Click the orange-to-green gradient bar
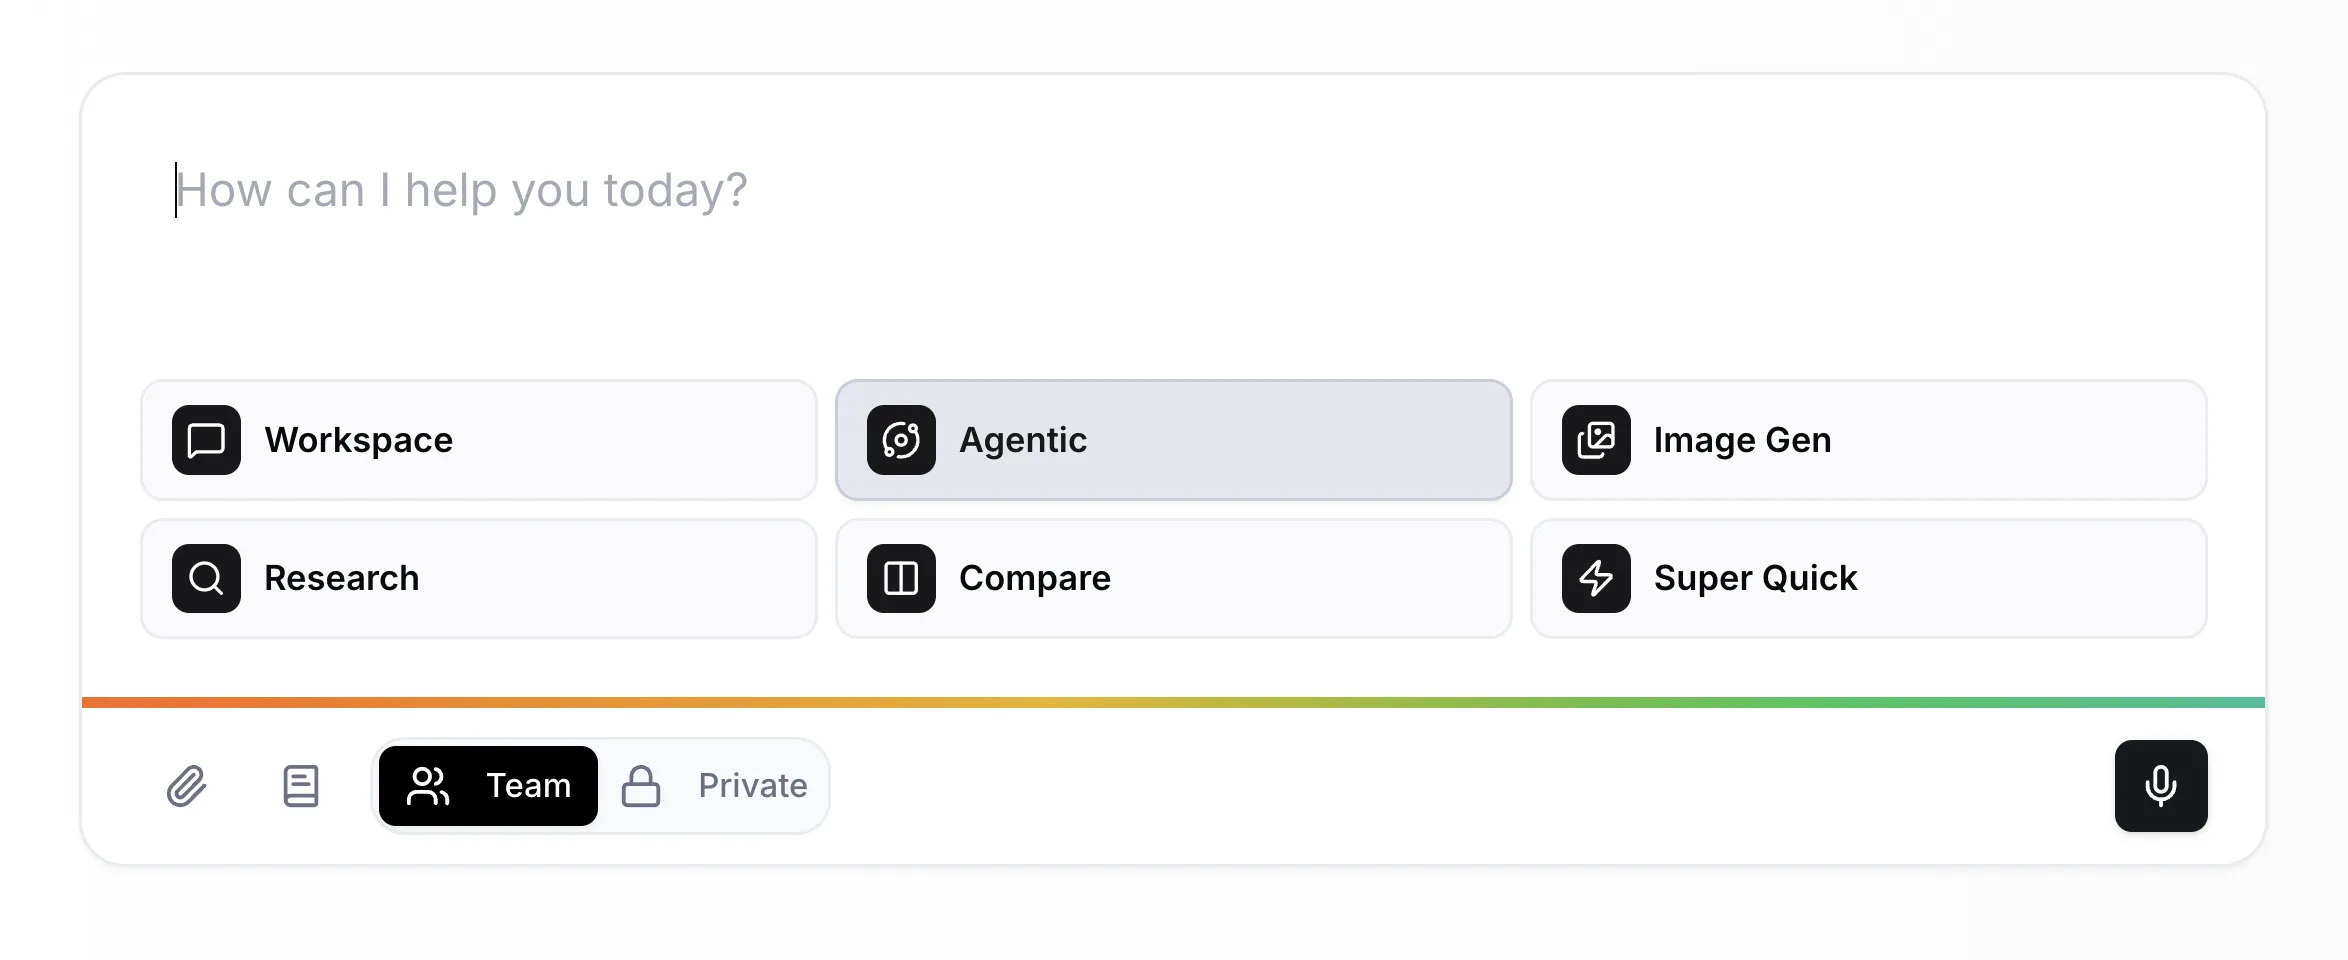This screenshot has width=2348, height=960. point(1172,702)
